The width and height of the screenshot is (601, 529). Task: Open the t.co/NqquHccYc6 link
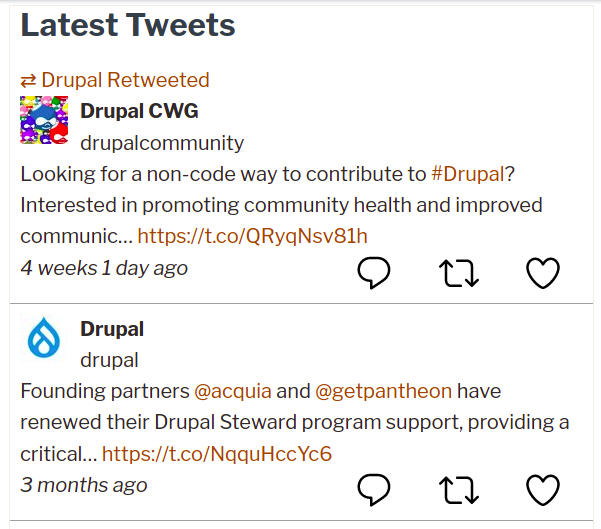[216, 454]
